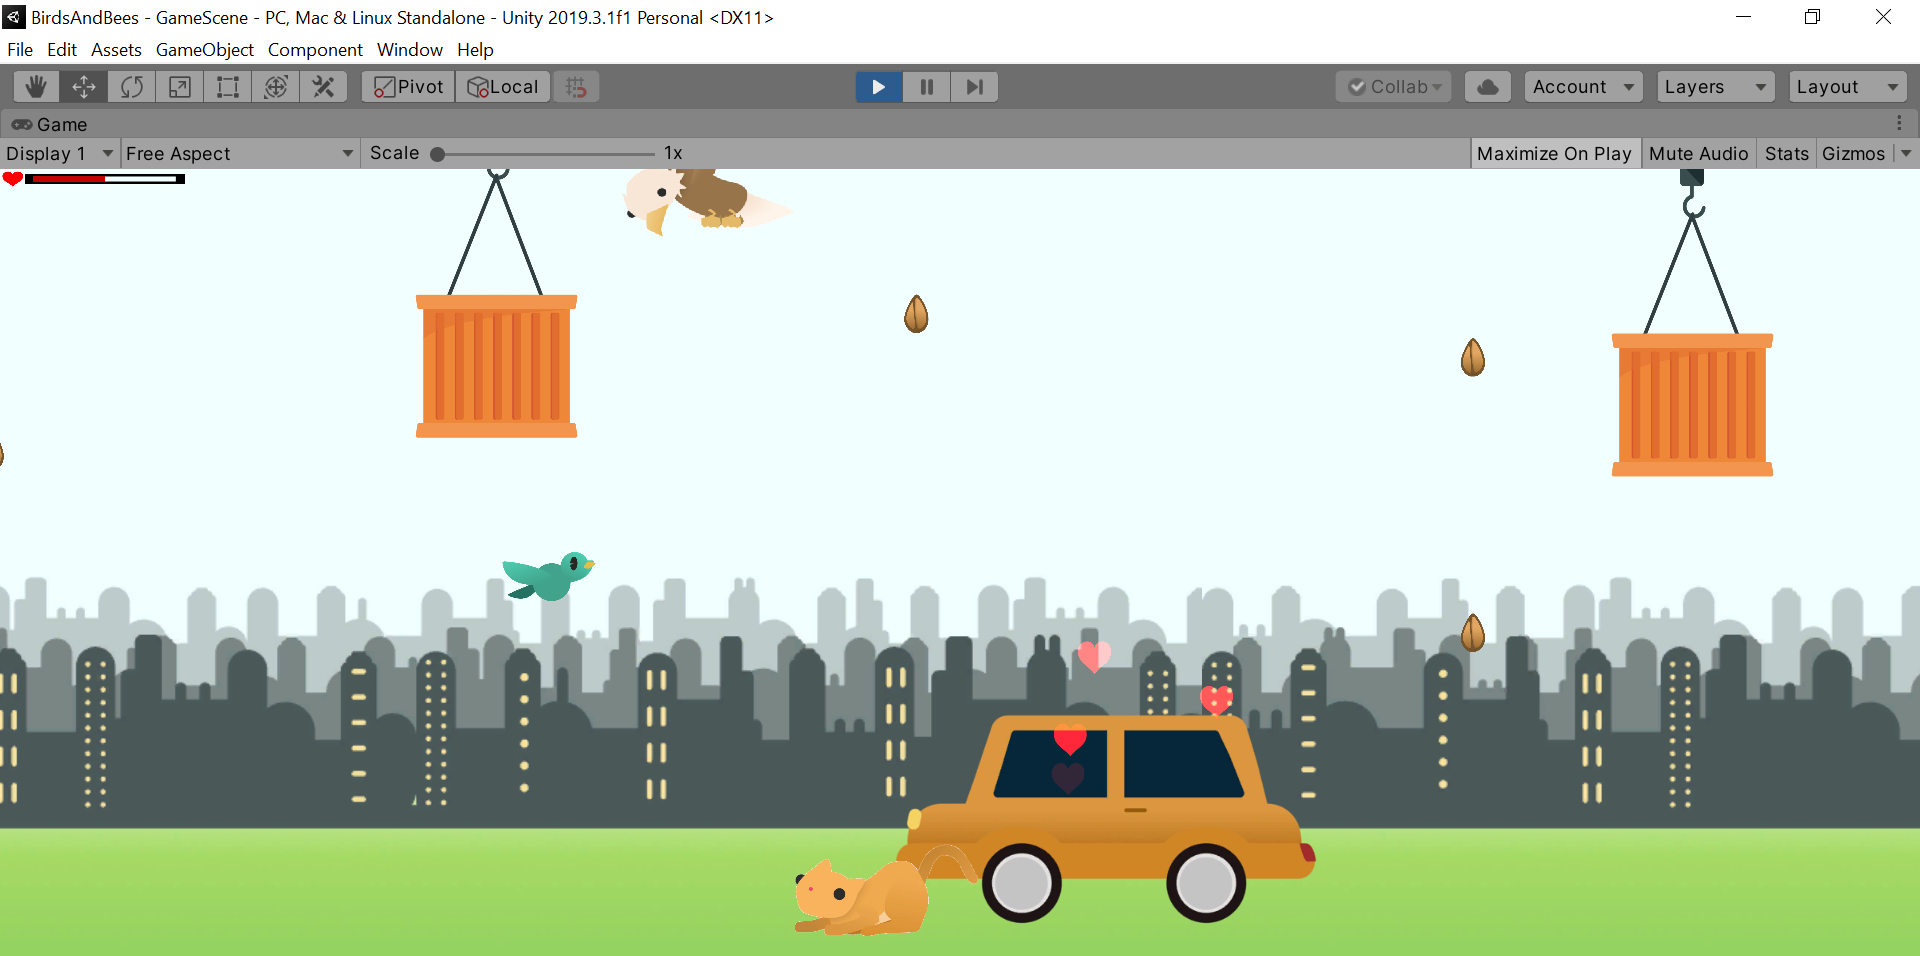Viewport: 1920px width, 956px height.
Task: Click the Stats button
Action: [x=1786, y=153]
